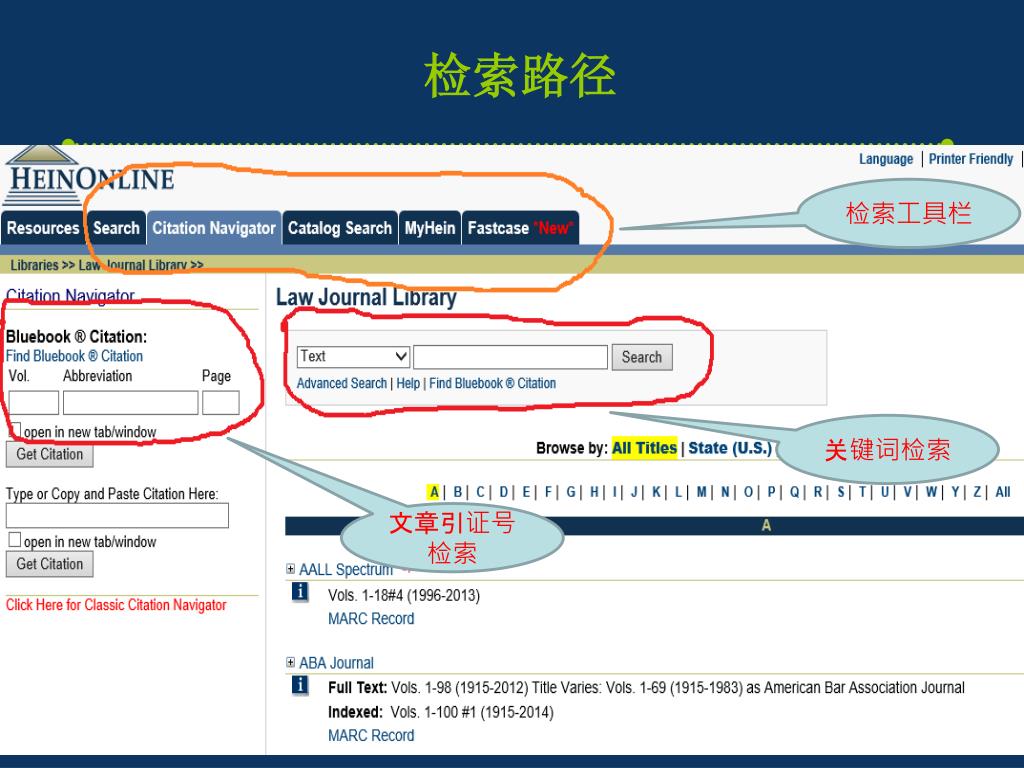This screenshot has height=768, width=1024.
Task: Open the Printer Friendly link
Action: [x=970, y=159]
